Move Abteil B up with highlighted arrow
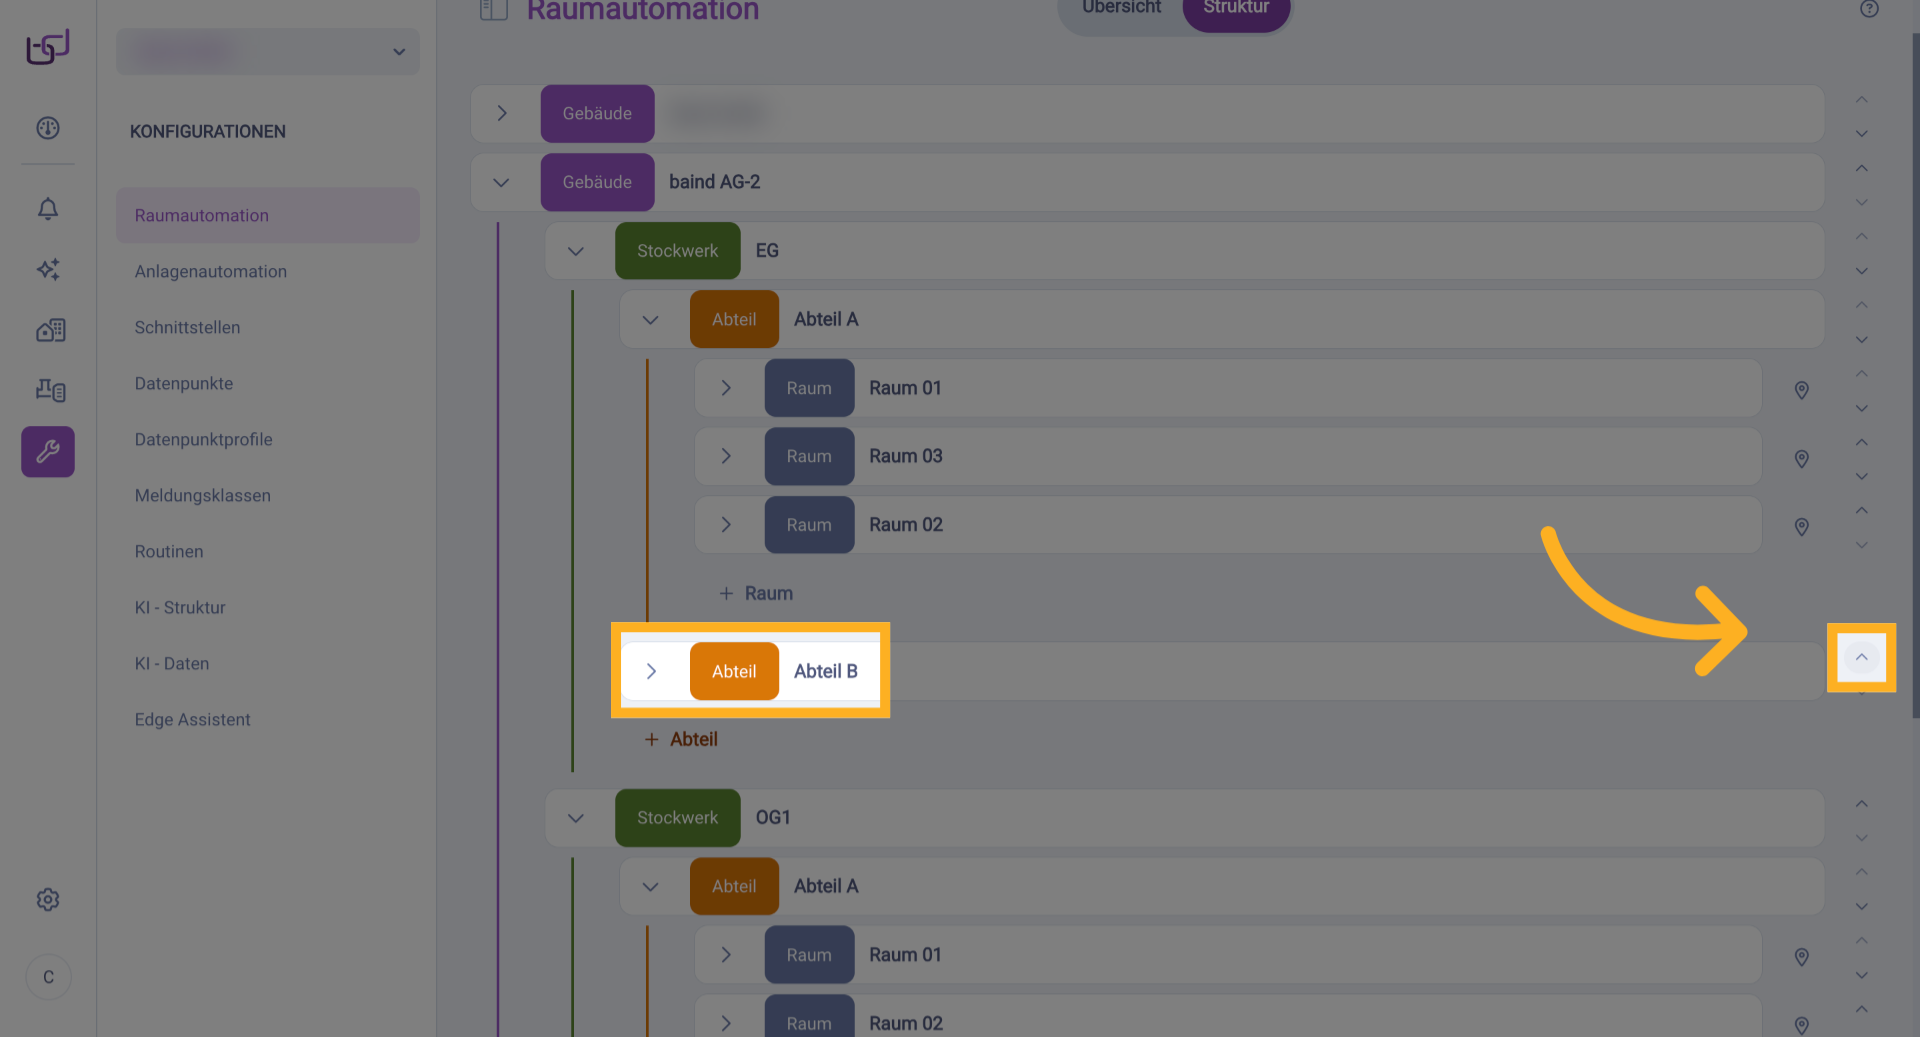Viewport: 1920px width, 1037px height. pos(1861,657)
